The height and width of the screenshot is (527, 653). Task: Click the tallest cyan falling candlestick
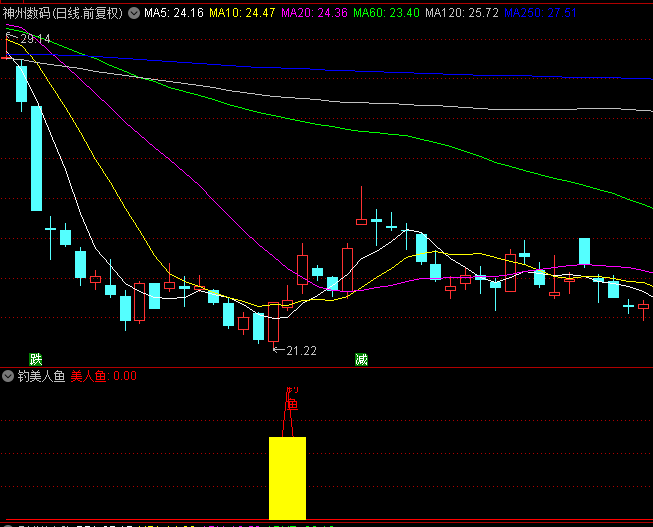37,158
